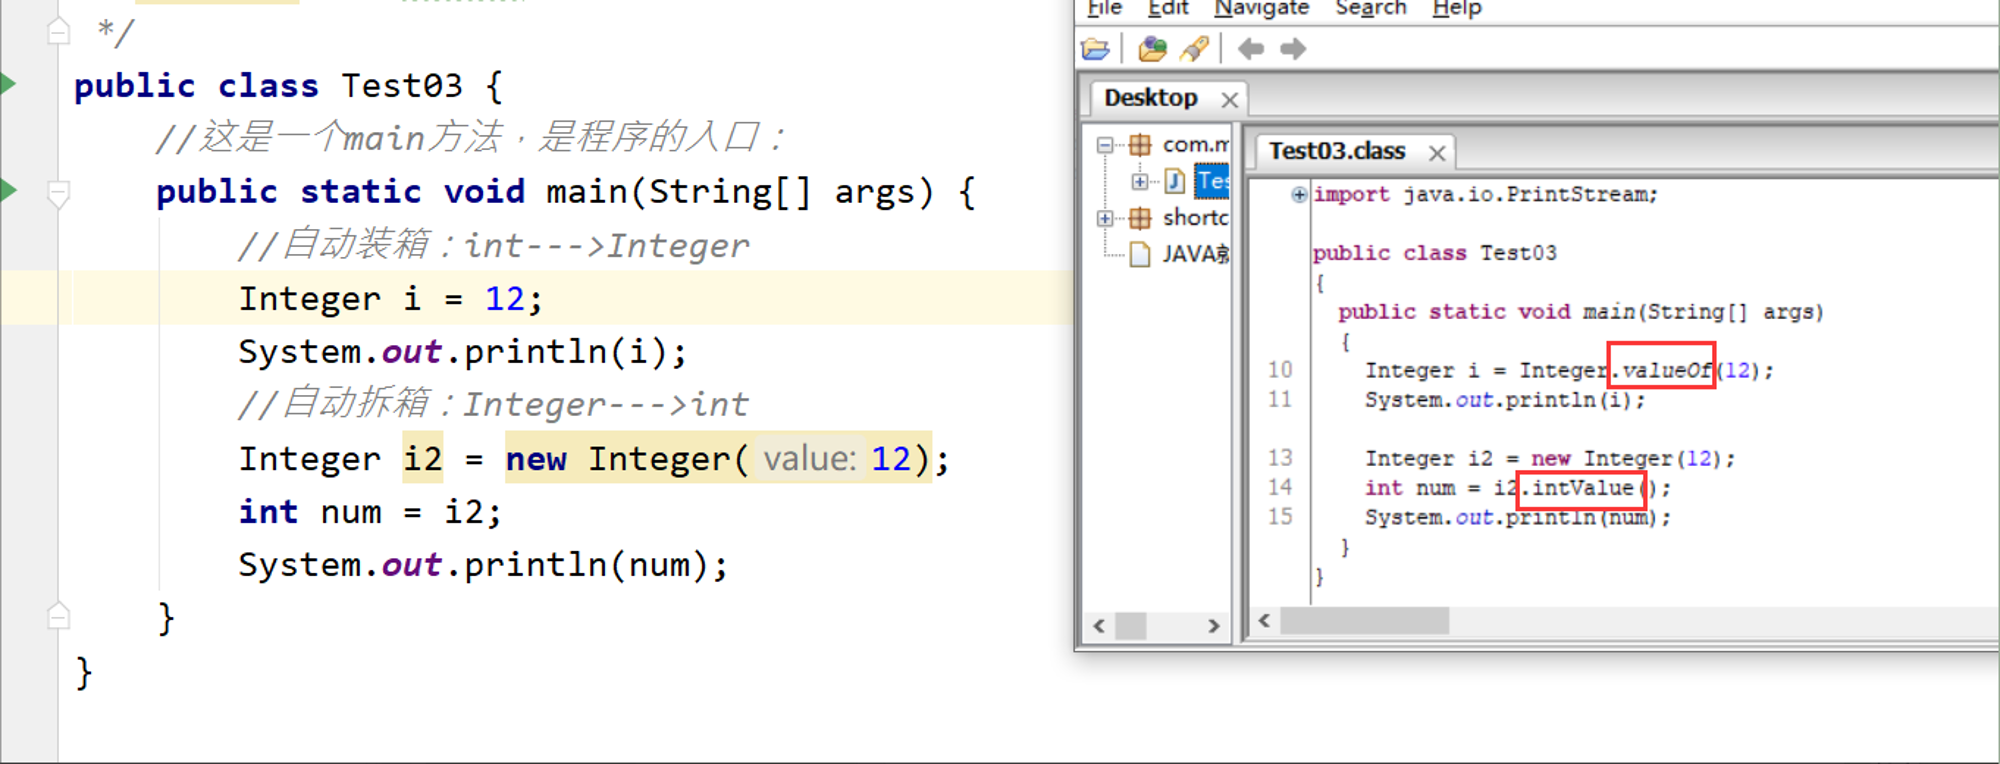The height and width of the screenshot is (764, 2000).
Task: Expand the Test03 class file node
Action: click(x=1139, y=181)
